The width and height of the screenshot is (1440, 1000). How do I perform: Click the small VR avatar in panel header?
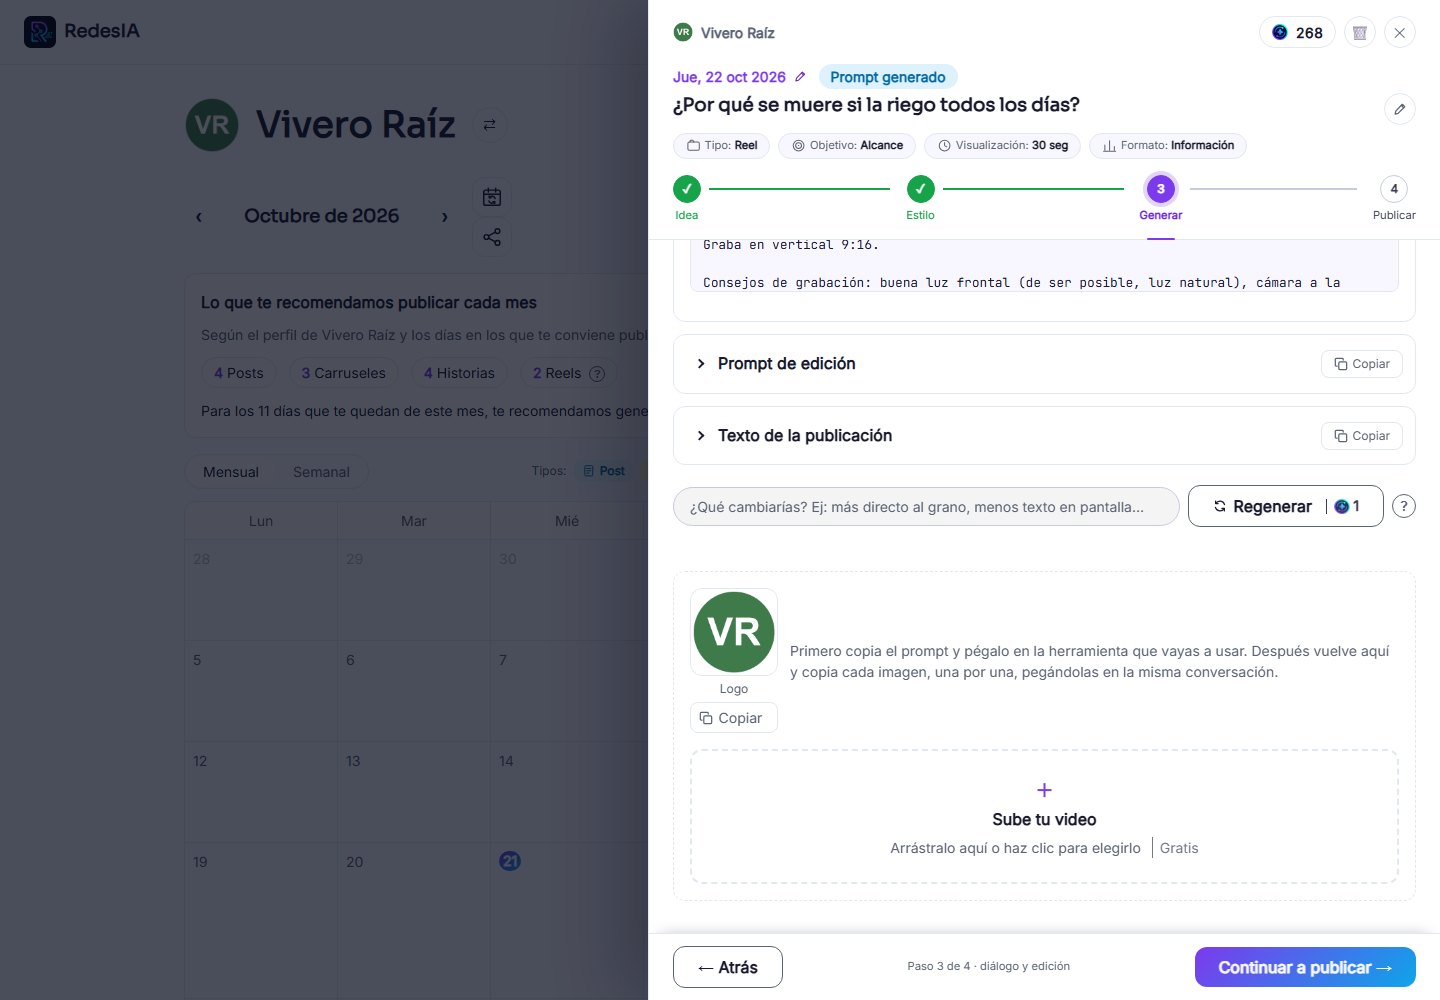click(683, 32)
